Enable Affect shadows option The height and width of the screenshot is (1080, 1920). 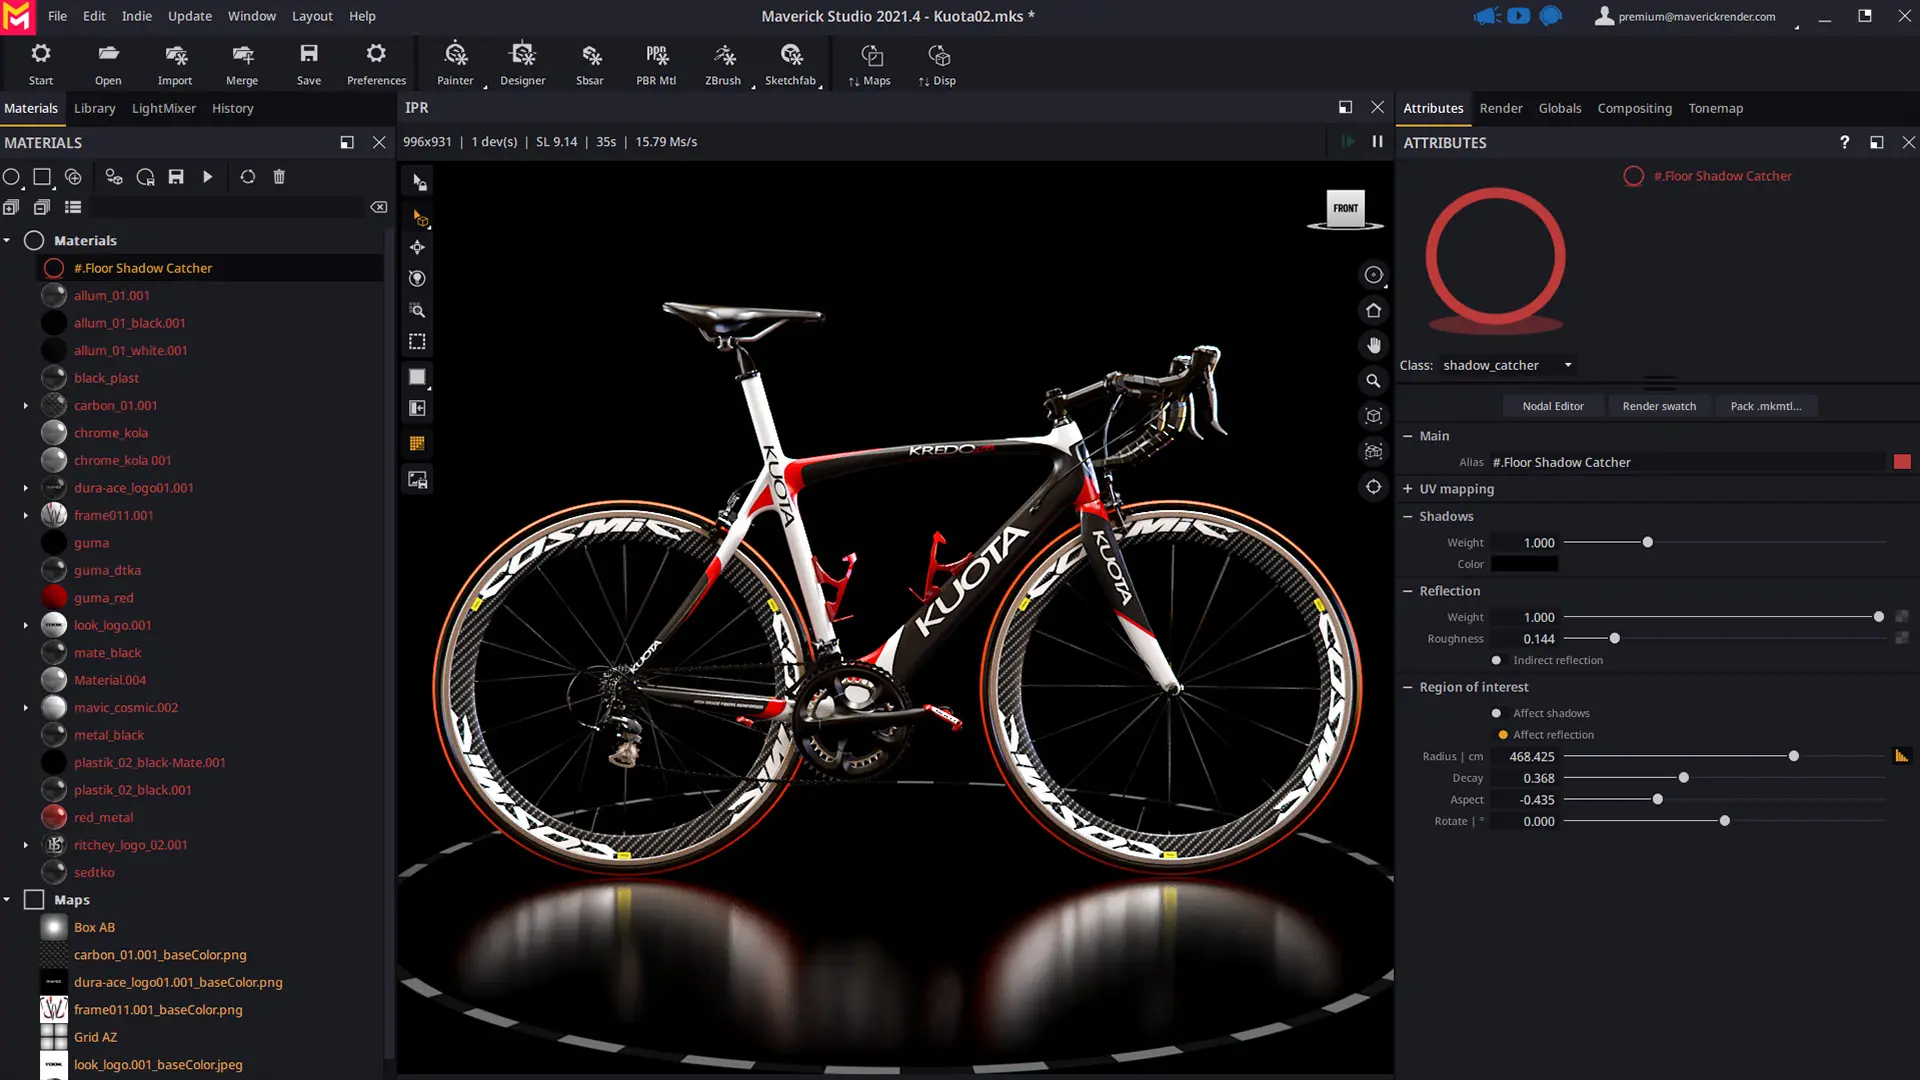(x=1496, y=713)
